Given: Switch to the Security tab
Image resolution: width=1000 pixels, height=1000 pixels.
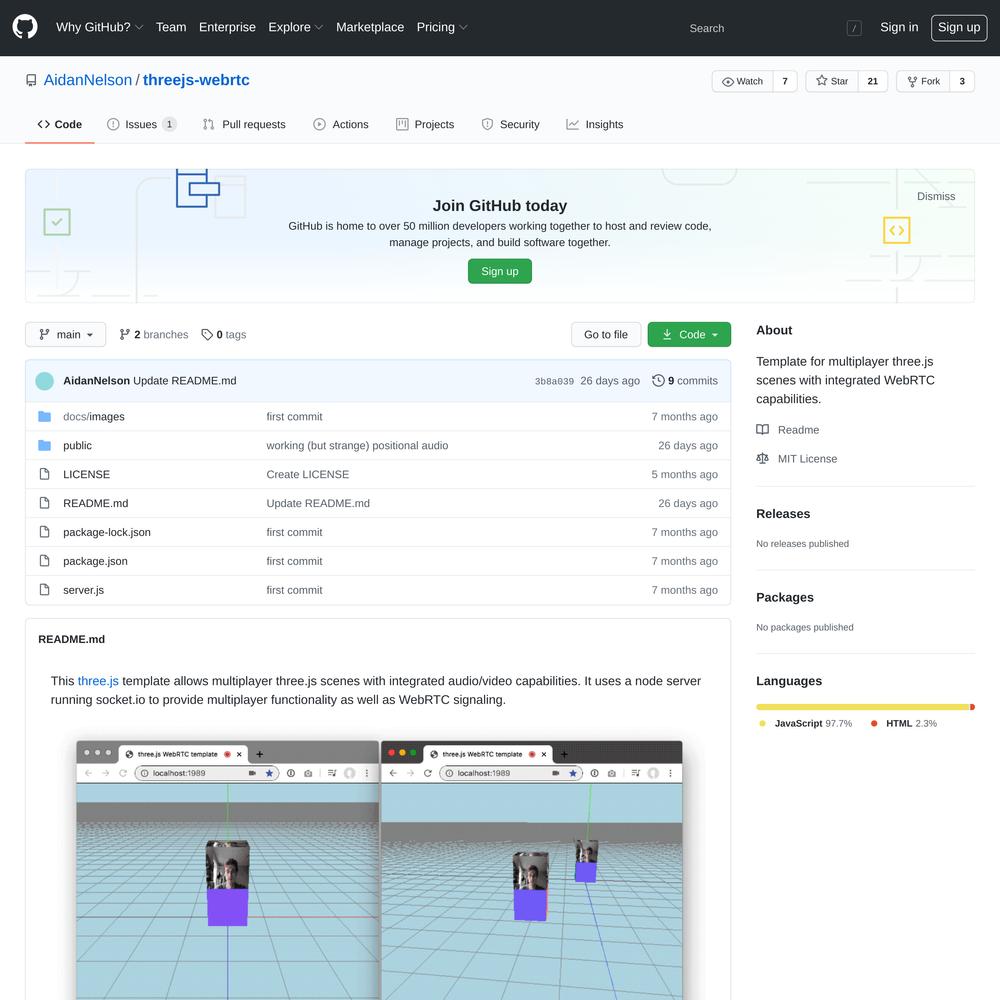Looking at the screenshot, I should 510,124.
